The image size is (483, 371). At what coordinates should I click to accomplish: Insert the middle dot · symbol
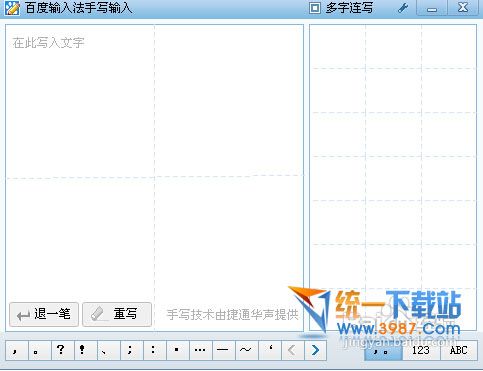[178, 350]
